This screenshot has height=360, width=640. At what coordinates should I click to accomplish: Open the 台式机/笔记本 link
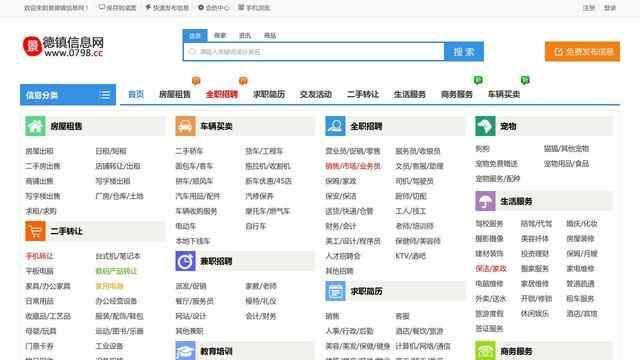click(x=118, y=256)
